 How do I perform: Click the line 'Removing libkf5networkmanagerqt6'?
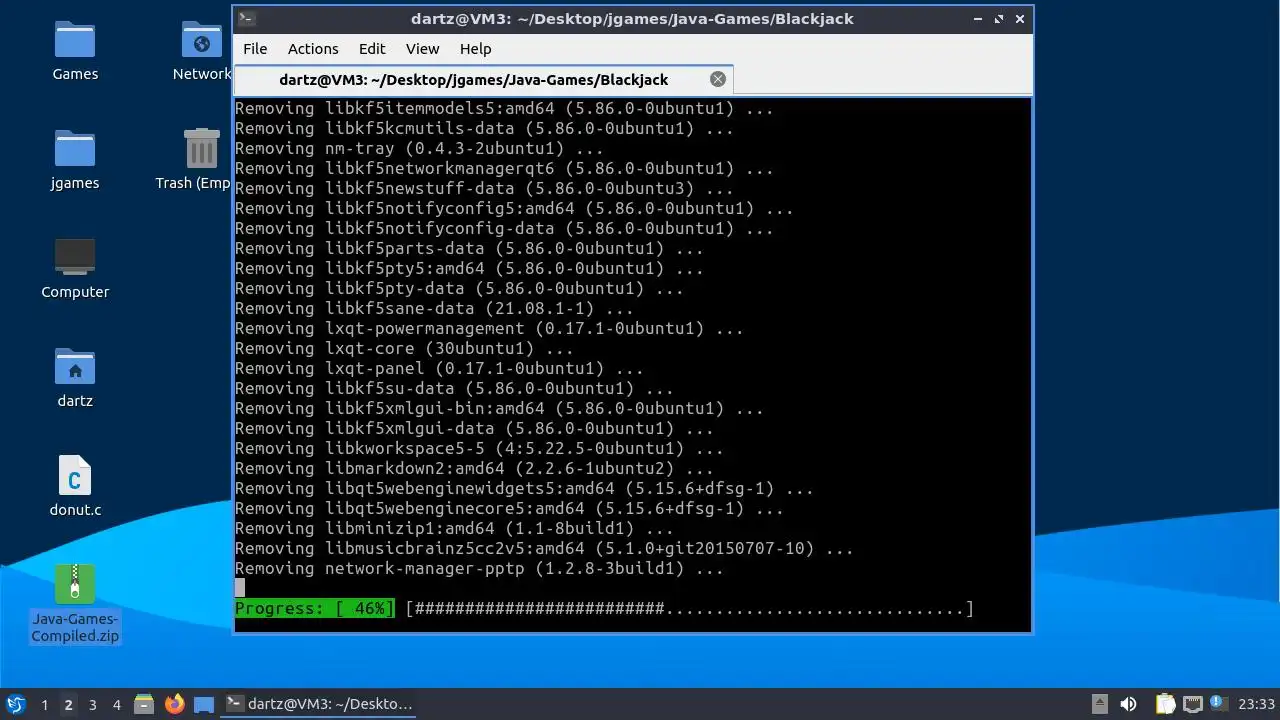click(x=504, y=168)
